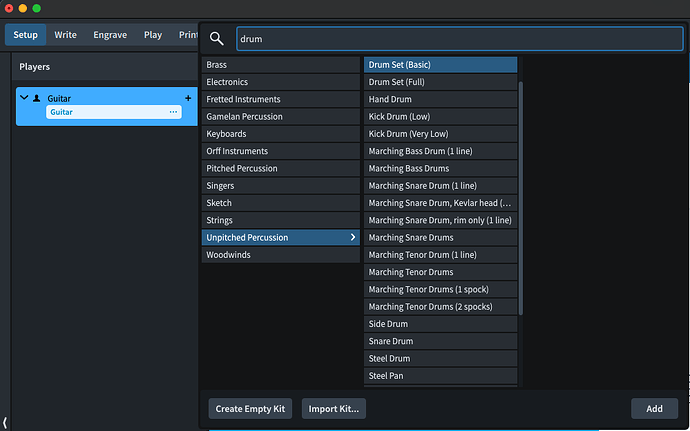Open the Engrave mode tab
The image size is (690, 431).
point(110,35)
